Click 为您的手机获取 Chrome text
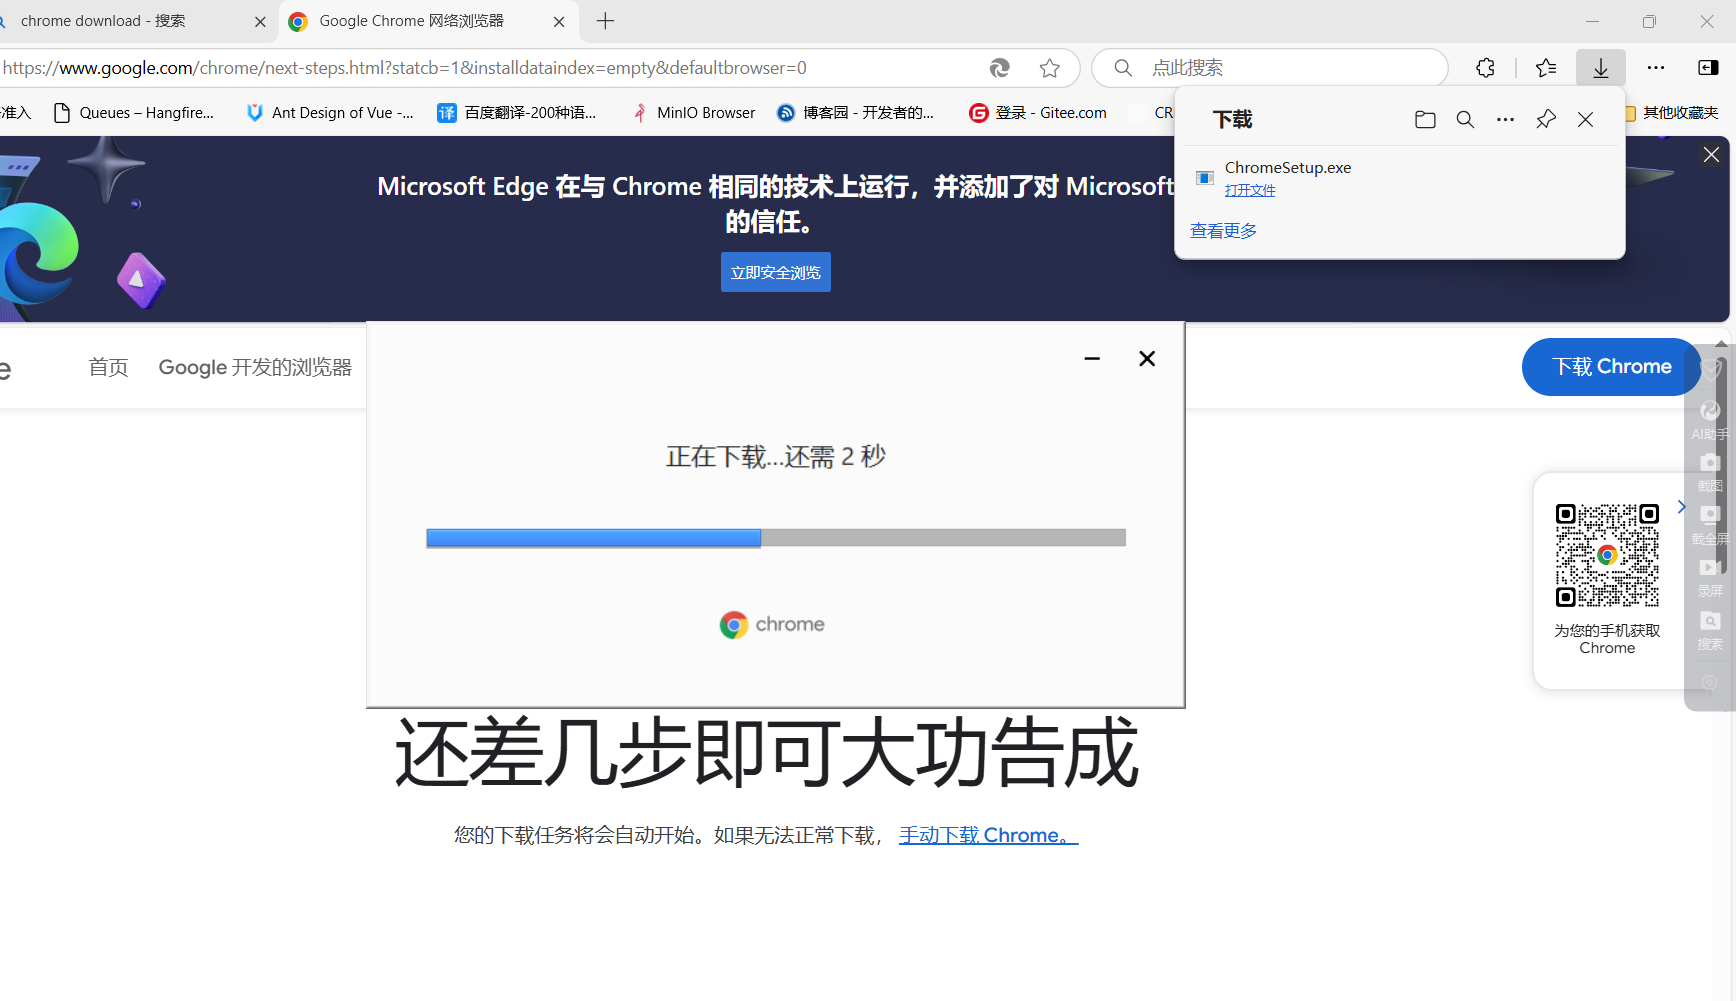Image resolution: width=1736 pixels, height=1001 pixels. coord(1607,639)
